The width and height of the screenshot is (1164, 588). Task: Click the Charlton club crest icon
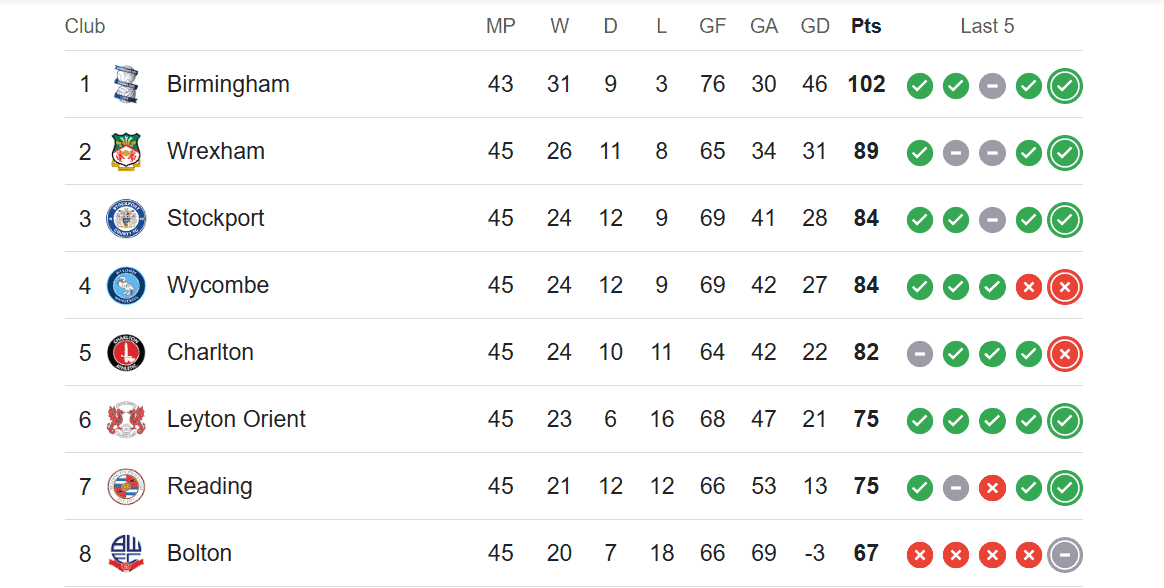pos(126,352)
